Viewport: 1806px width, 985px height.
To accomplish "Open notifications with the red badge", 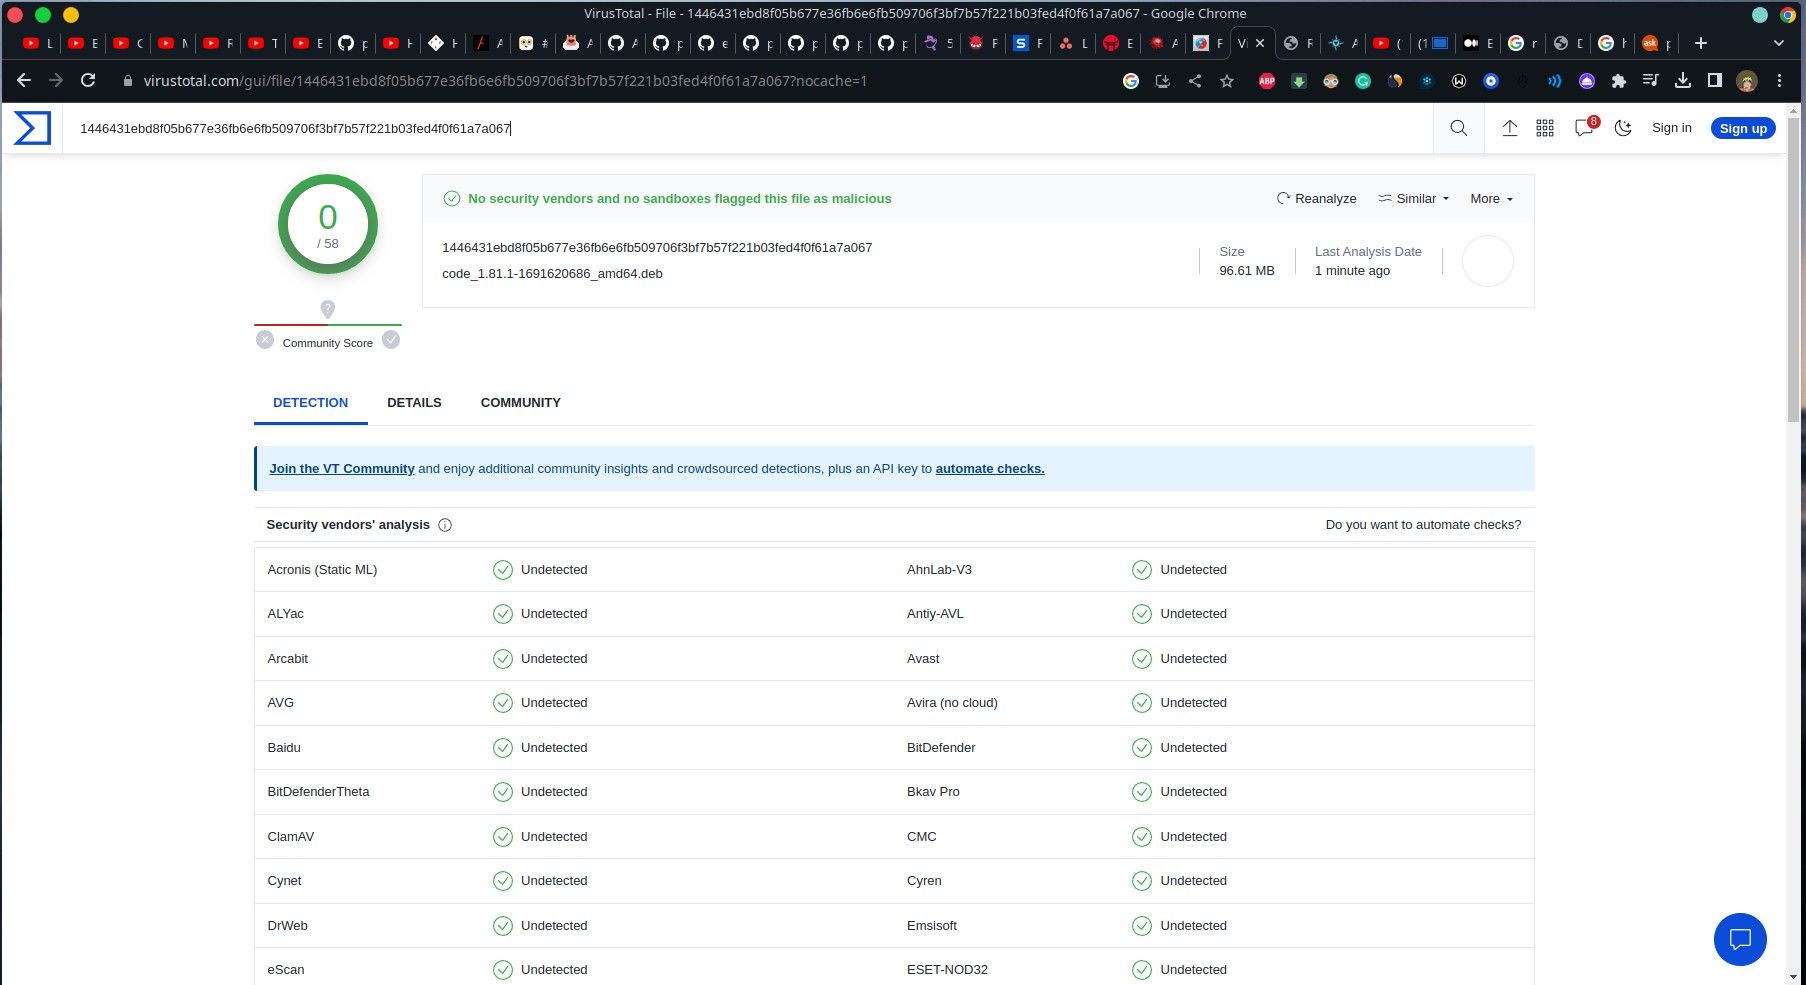I will (1583, 128).
